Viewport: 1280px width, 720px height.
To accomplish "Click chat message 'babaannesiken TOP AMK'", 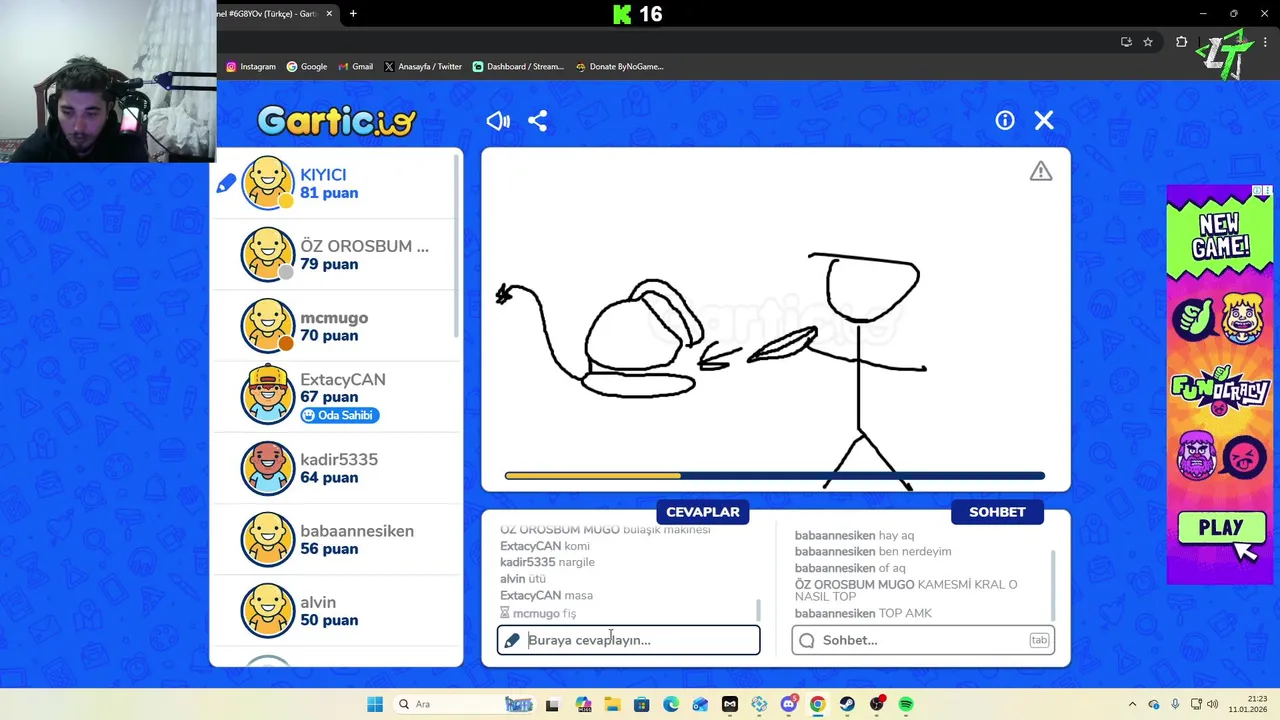I will 863,613.
